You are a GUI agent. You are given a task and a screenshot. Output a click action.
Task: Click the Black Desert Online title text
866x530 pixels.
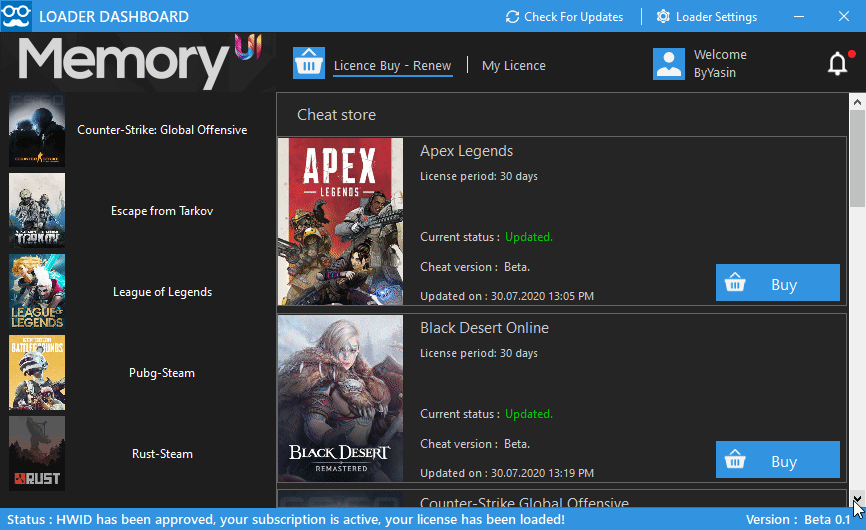pyautogui.click(x=484, y=328)
